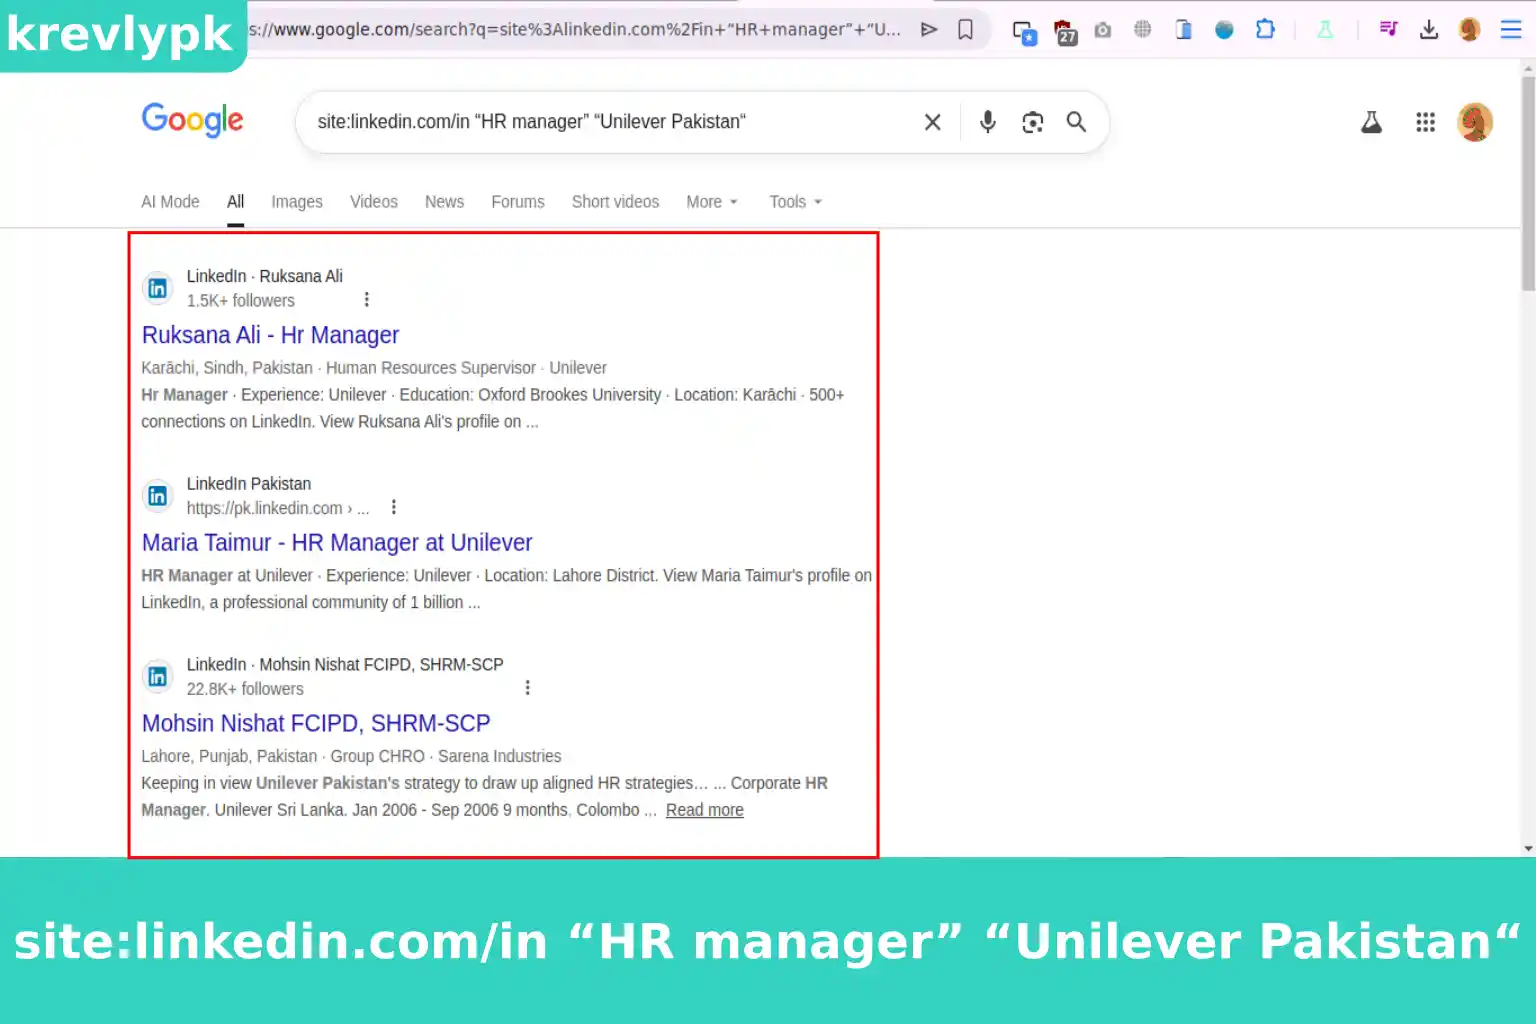The image size is (1536, 1024).
Task: Open options menu for Mohsin Nishat result
Action: click(528, 688)
